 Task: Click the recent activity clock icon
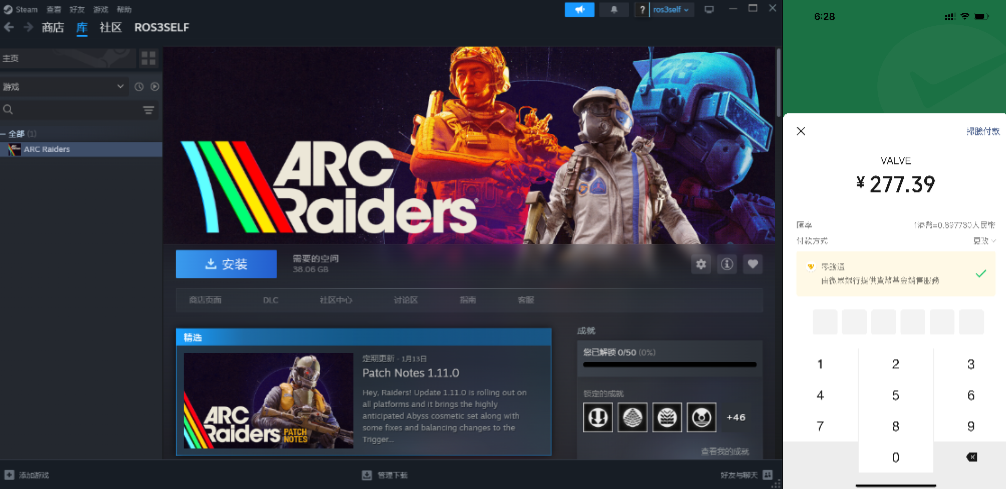(139, 87)
